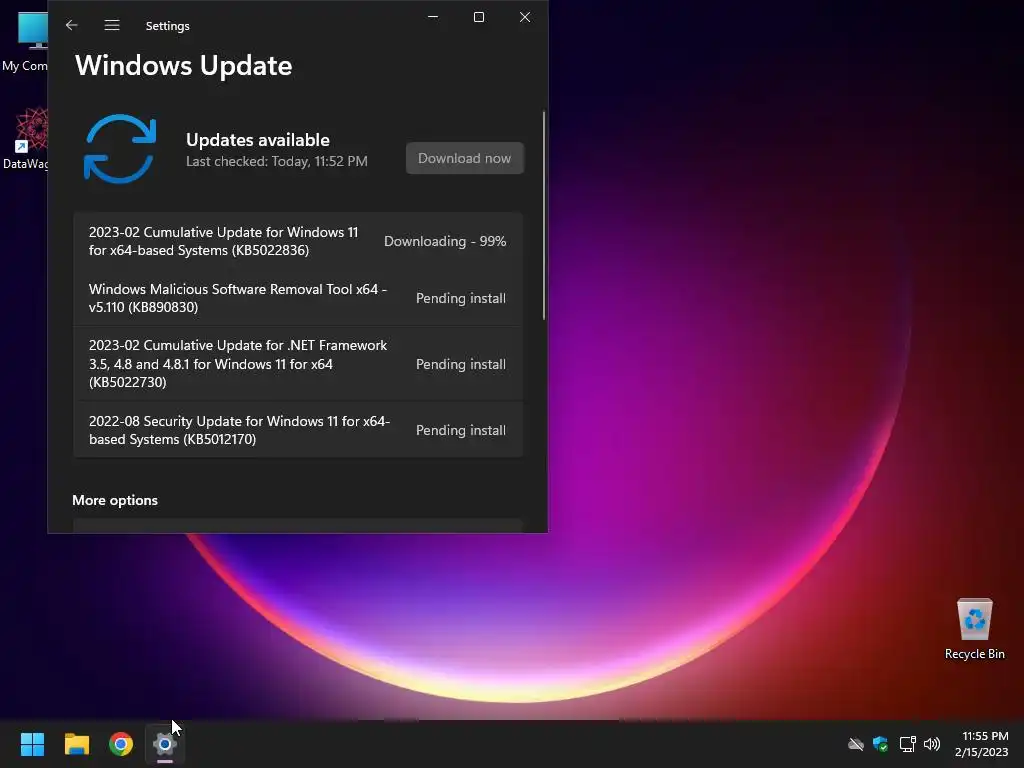
Task: Close the Settings window
Action: coord(525,17)
